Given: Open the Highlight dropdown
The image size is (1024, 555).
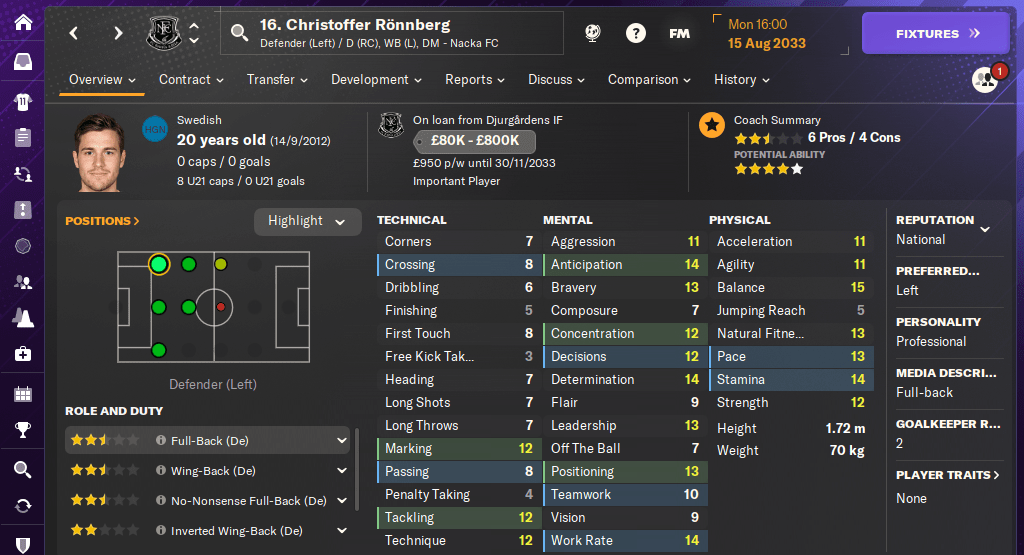Looking at the screenshot, I should (x=307, y=221).
